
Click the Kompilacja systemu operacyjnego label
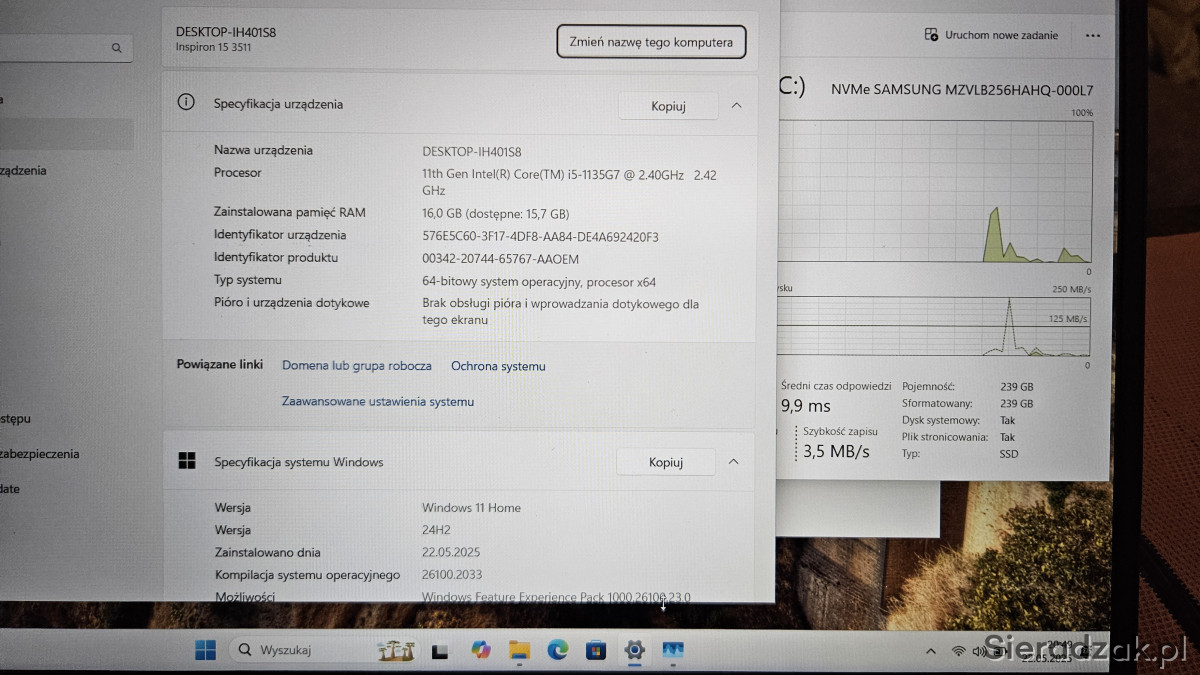coord(307,575)
